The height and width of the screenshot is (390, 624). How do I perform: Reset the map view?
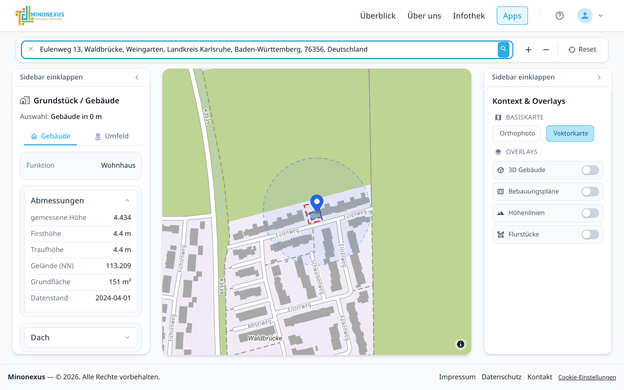pos(582,50)
